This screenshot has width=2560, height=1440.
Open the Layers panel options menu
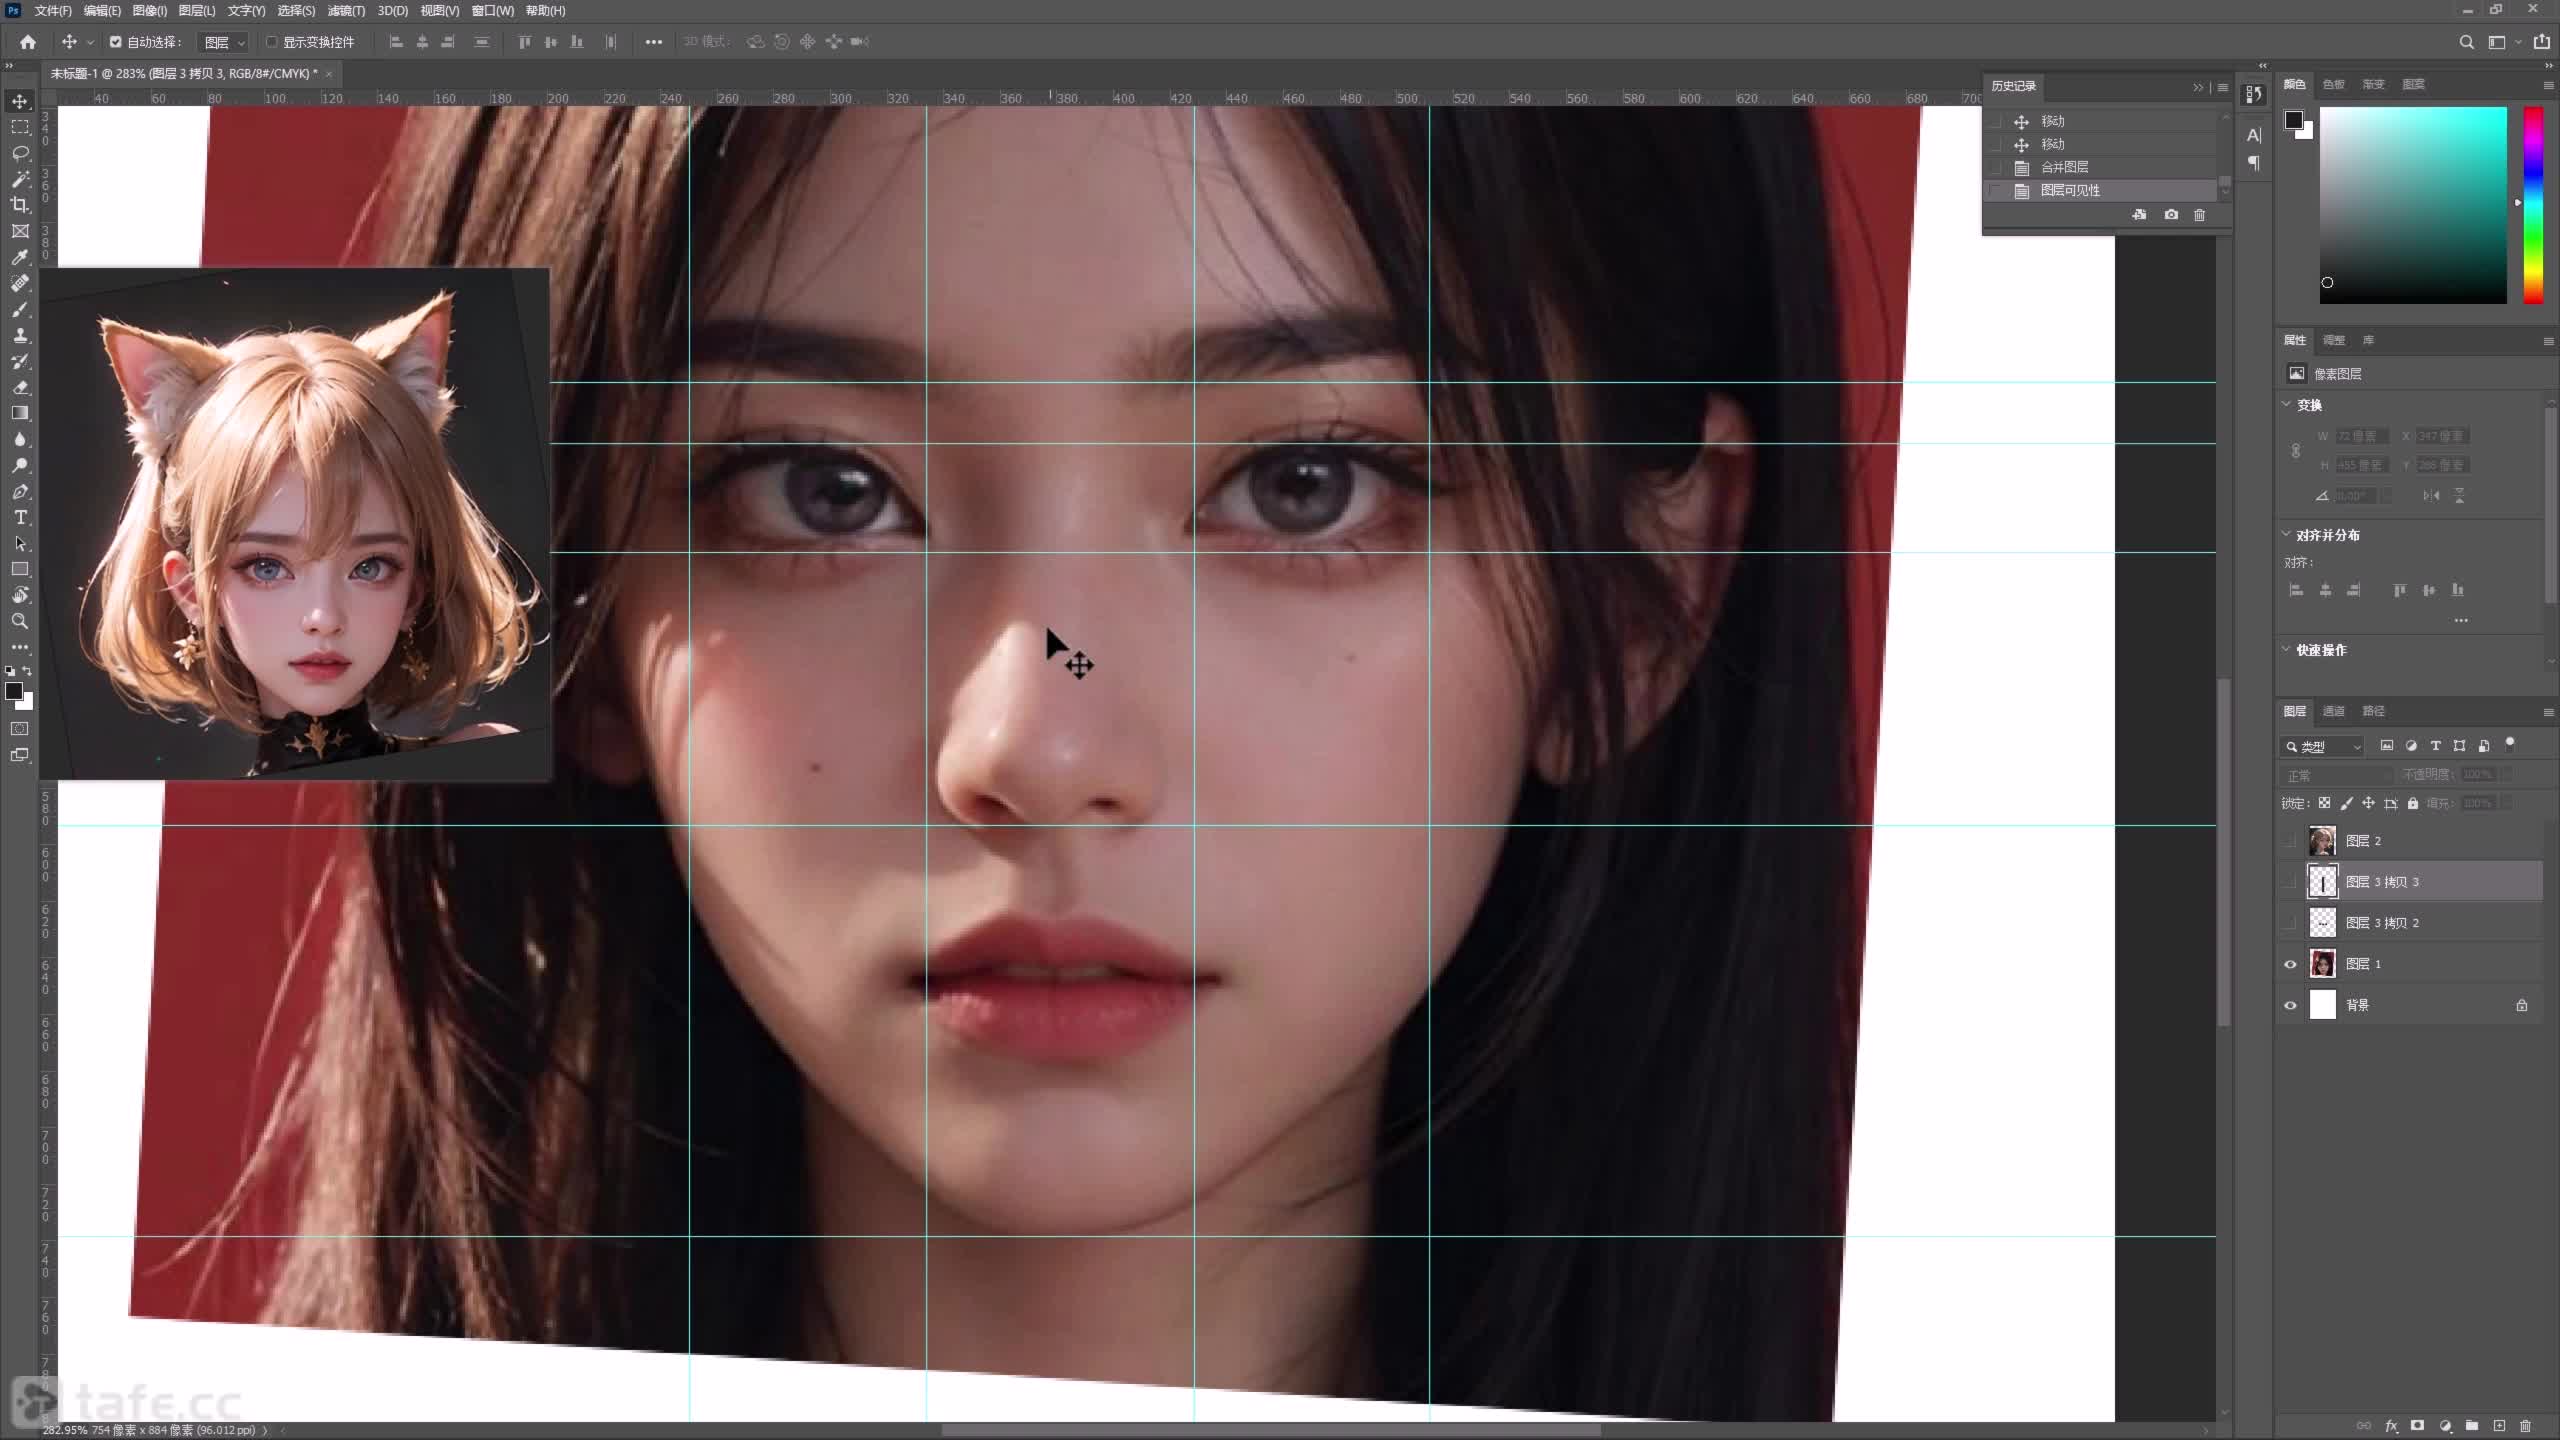(x=2548, y=712)
